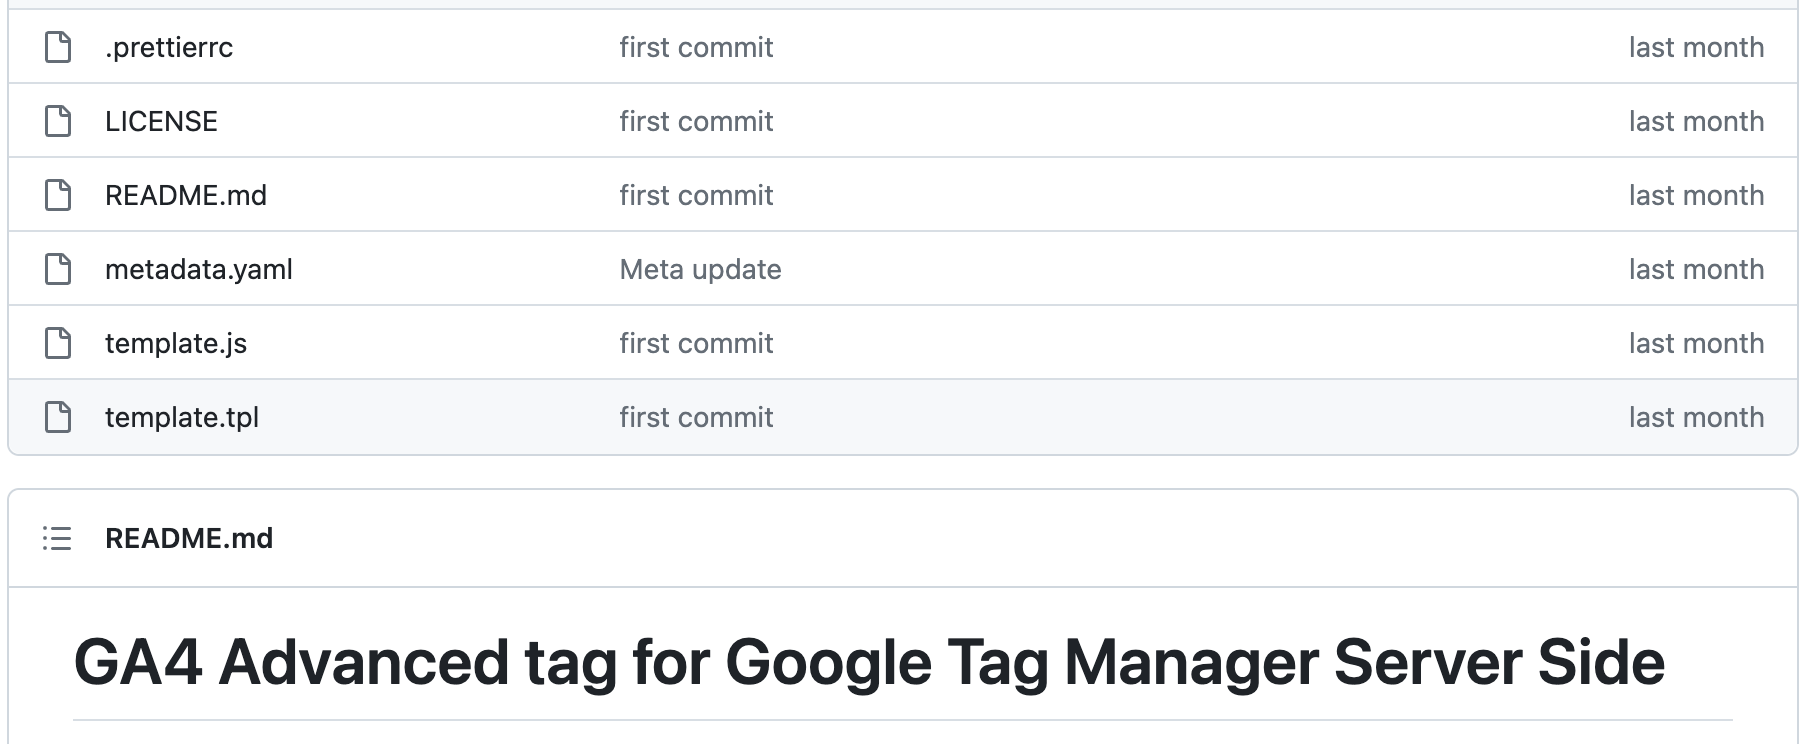Image resolution: width=1810 pixels, height=744 pixels.
Task: Click the file icon beside template.tpl
Action: (58, 417)
